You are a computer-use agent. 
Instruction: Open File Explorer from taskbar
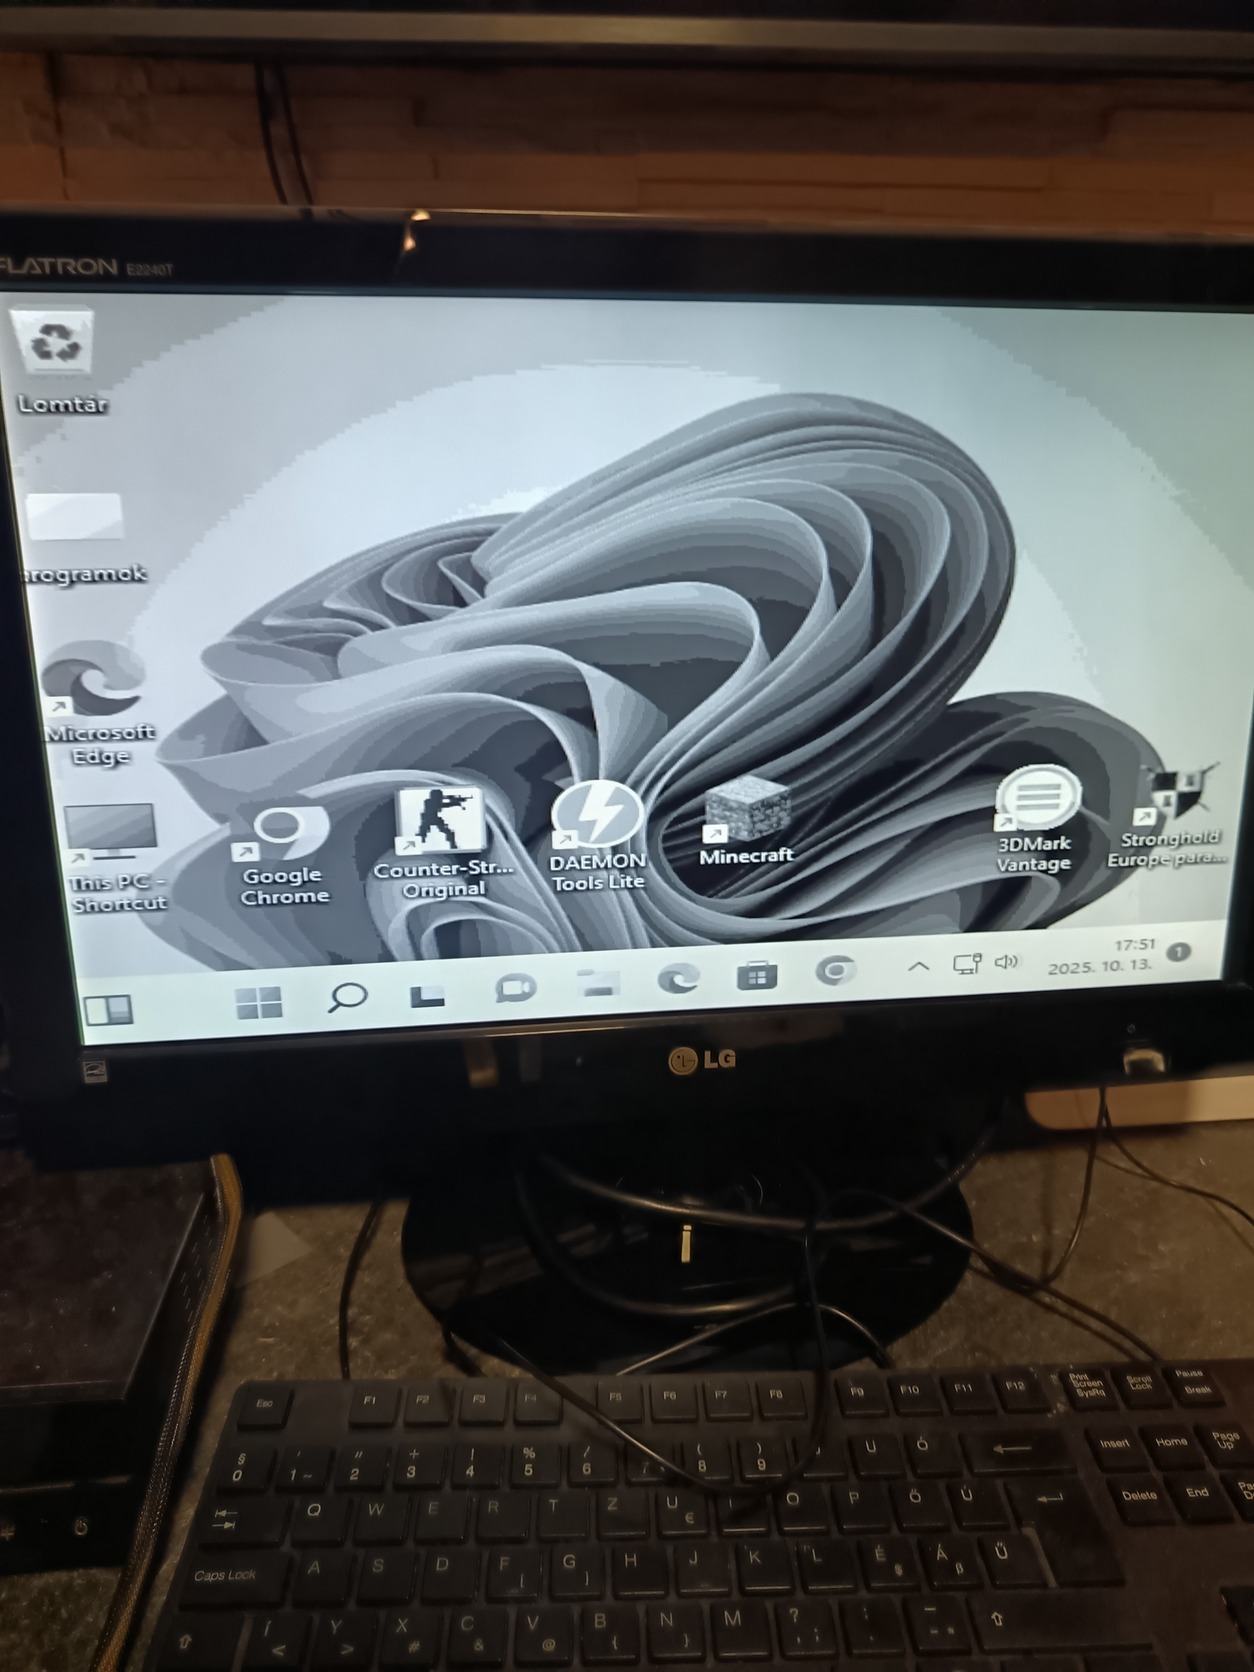pos(598,984)
